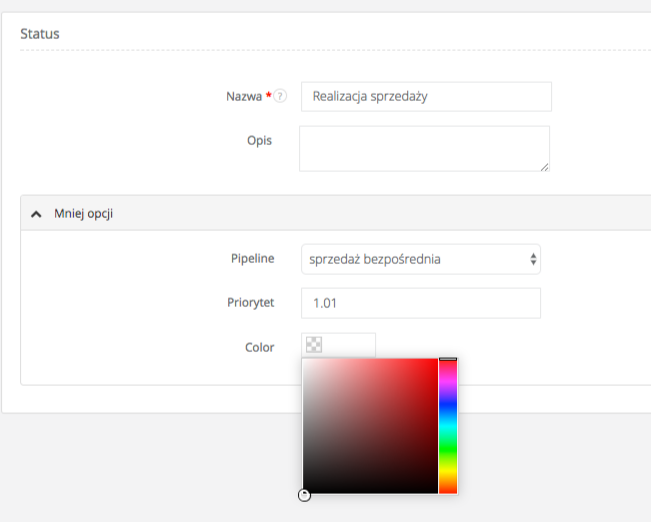The width and height of the screenshot is (651, 522).
Task: Click the transparent checkerboard color swatch
Action: tap(314, 345)
